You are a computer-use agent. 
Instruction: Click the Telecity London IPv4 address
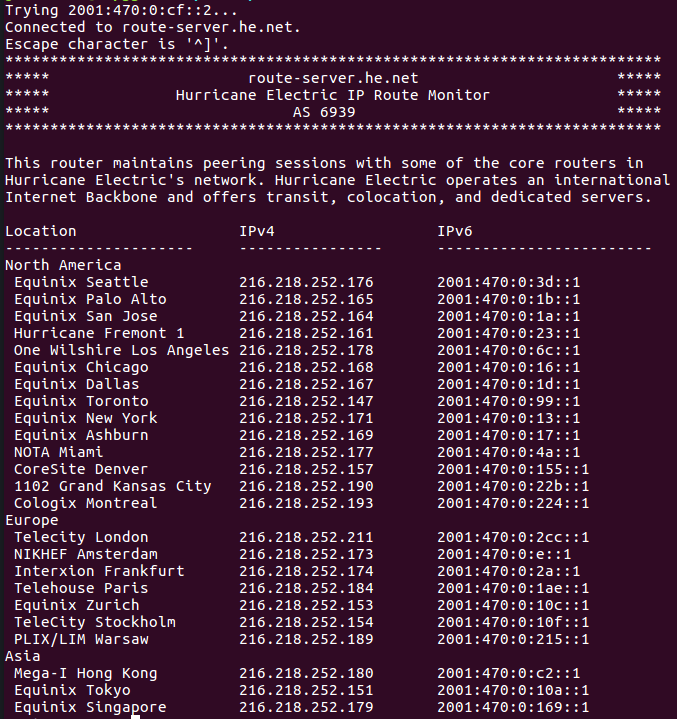coord(306,537)
